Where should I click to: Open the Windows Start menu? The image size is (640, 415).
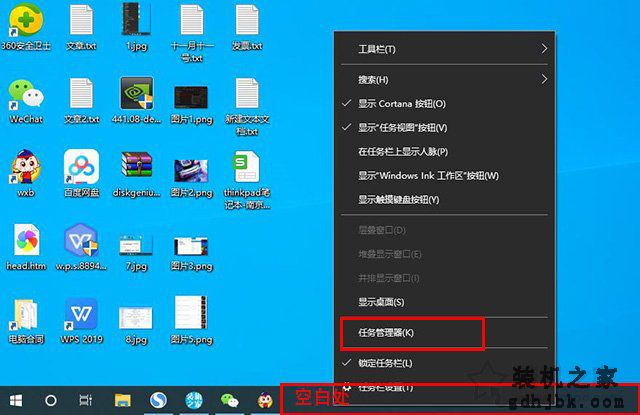point(16,400)
